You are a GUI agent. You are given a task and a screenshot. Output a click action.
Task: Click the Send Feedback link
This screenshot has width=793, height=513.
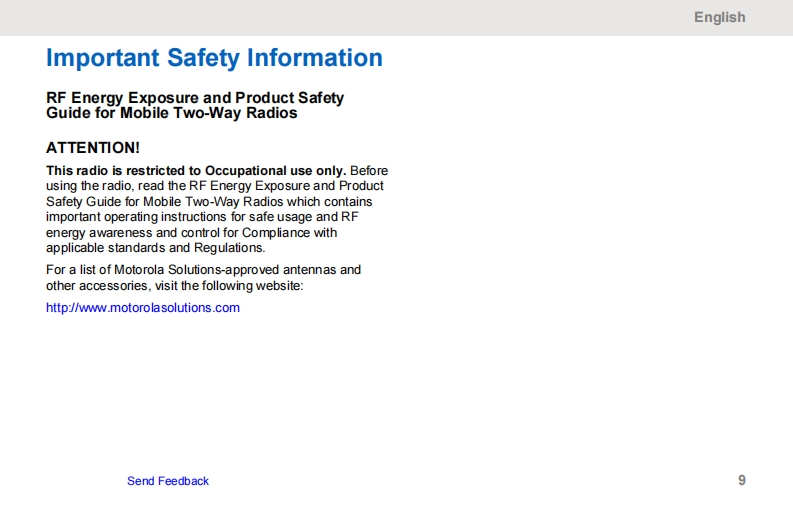(168, 481)
